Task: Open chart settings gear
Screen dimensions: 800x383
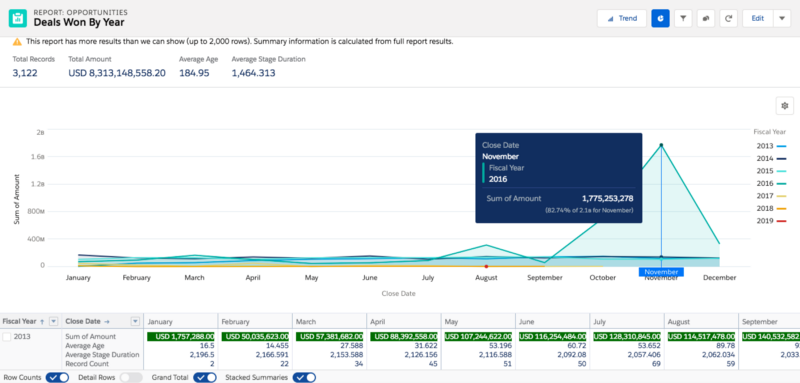Action: coord(785,106)
